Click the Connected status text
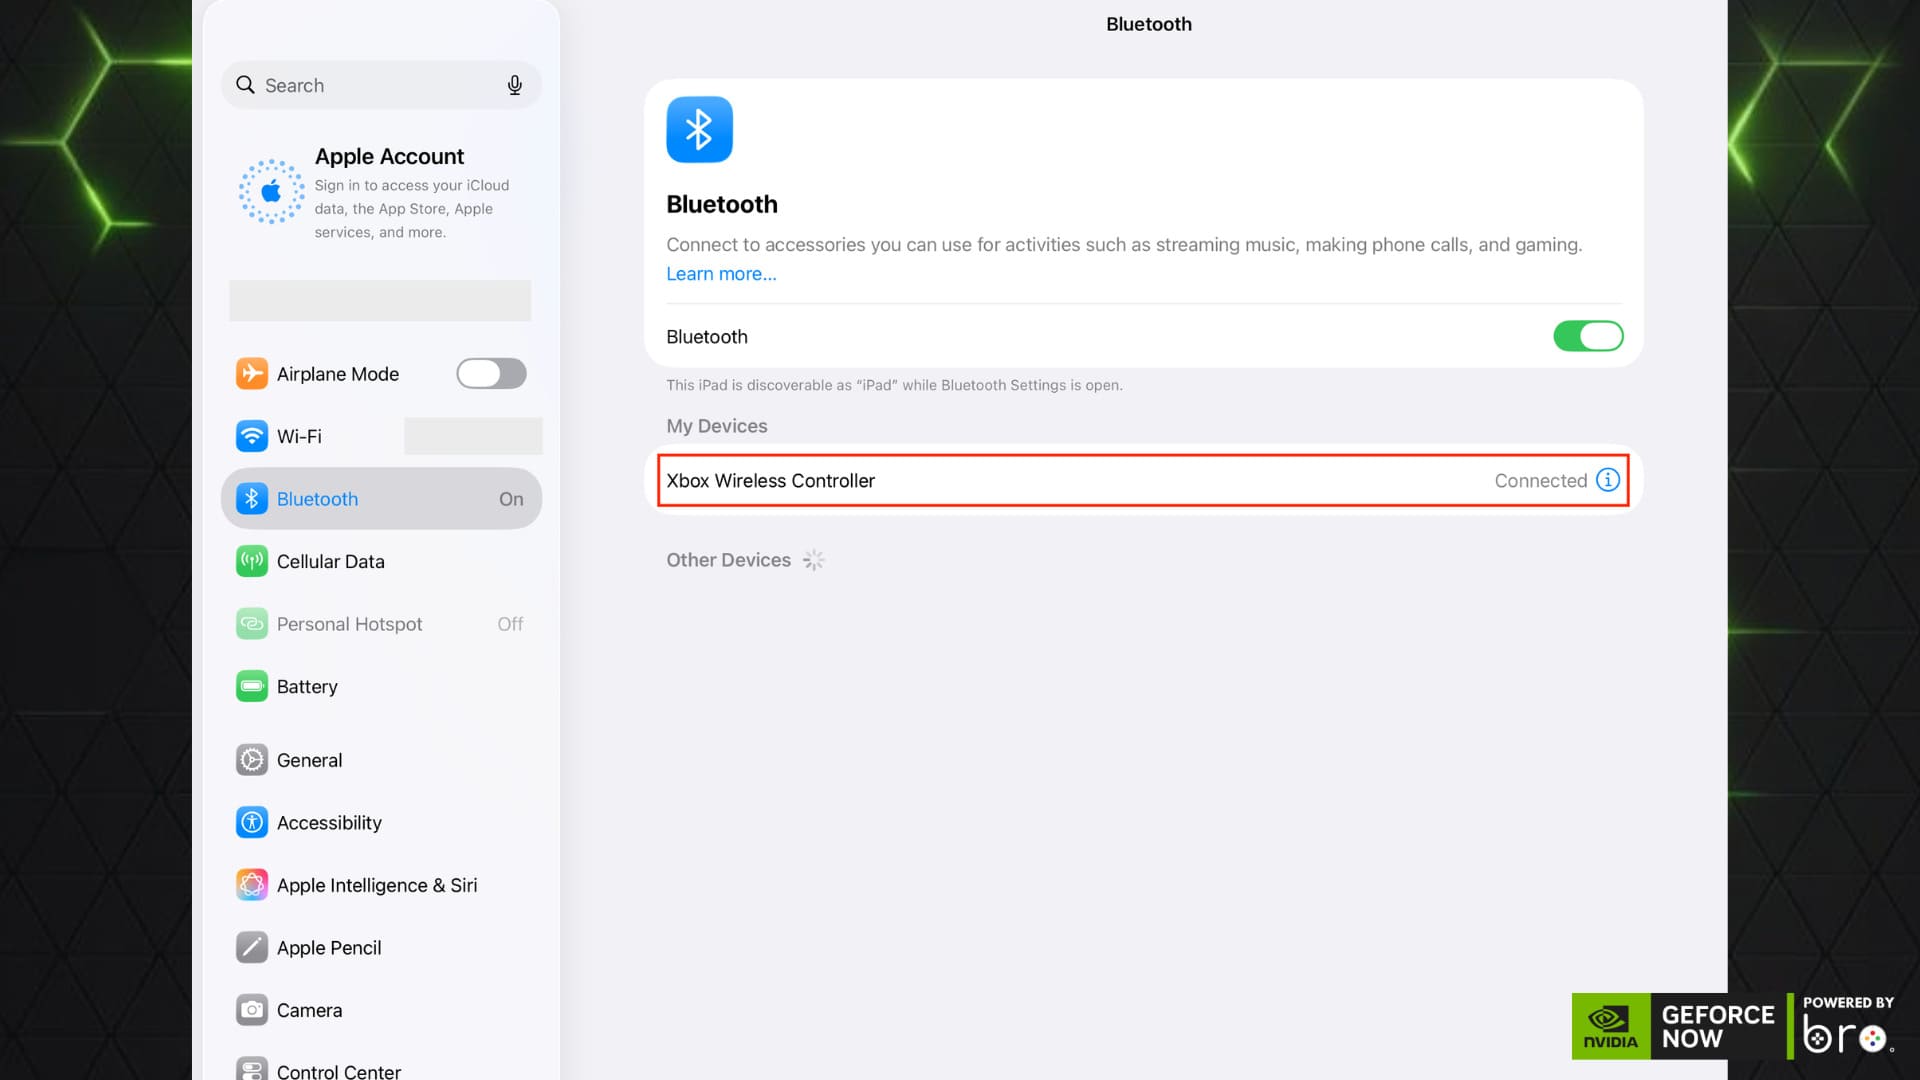 tap(1540, 481)
